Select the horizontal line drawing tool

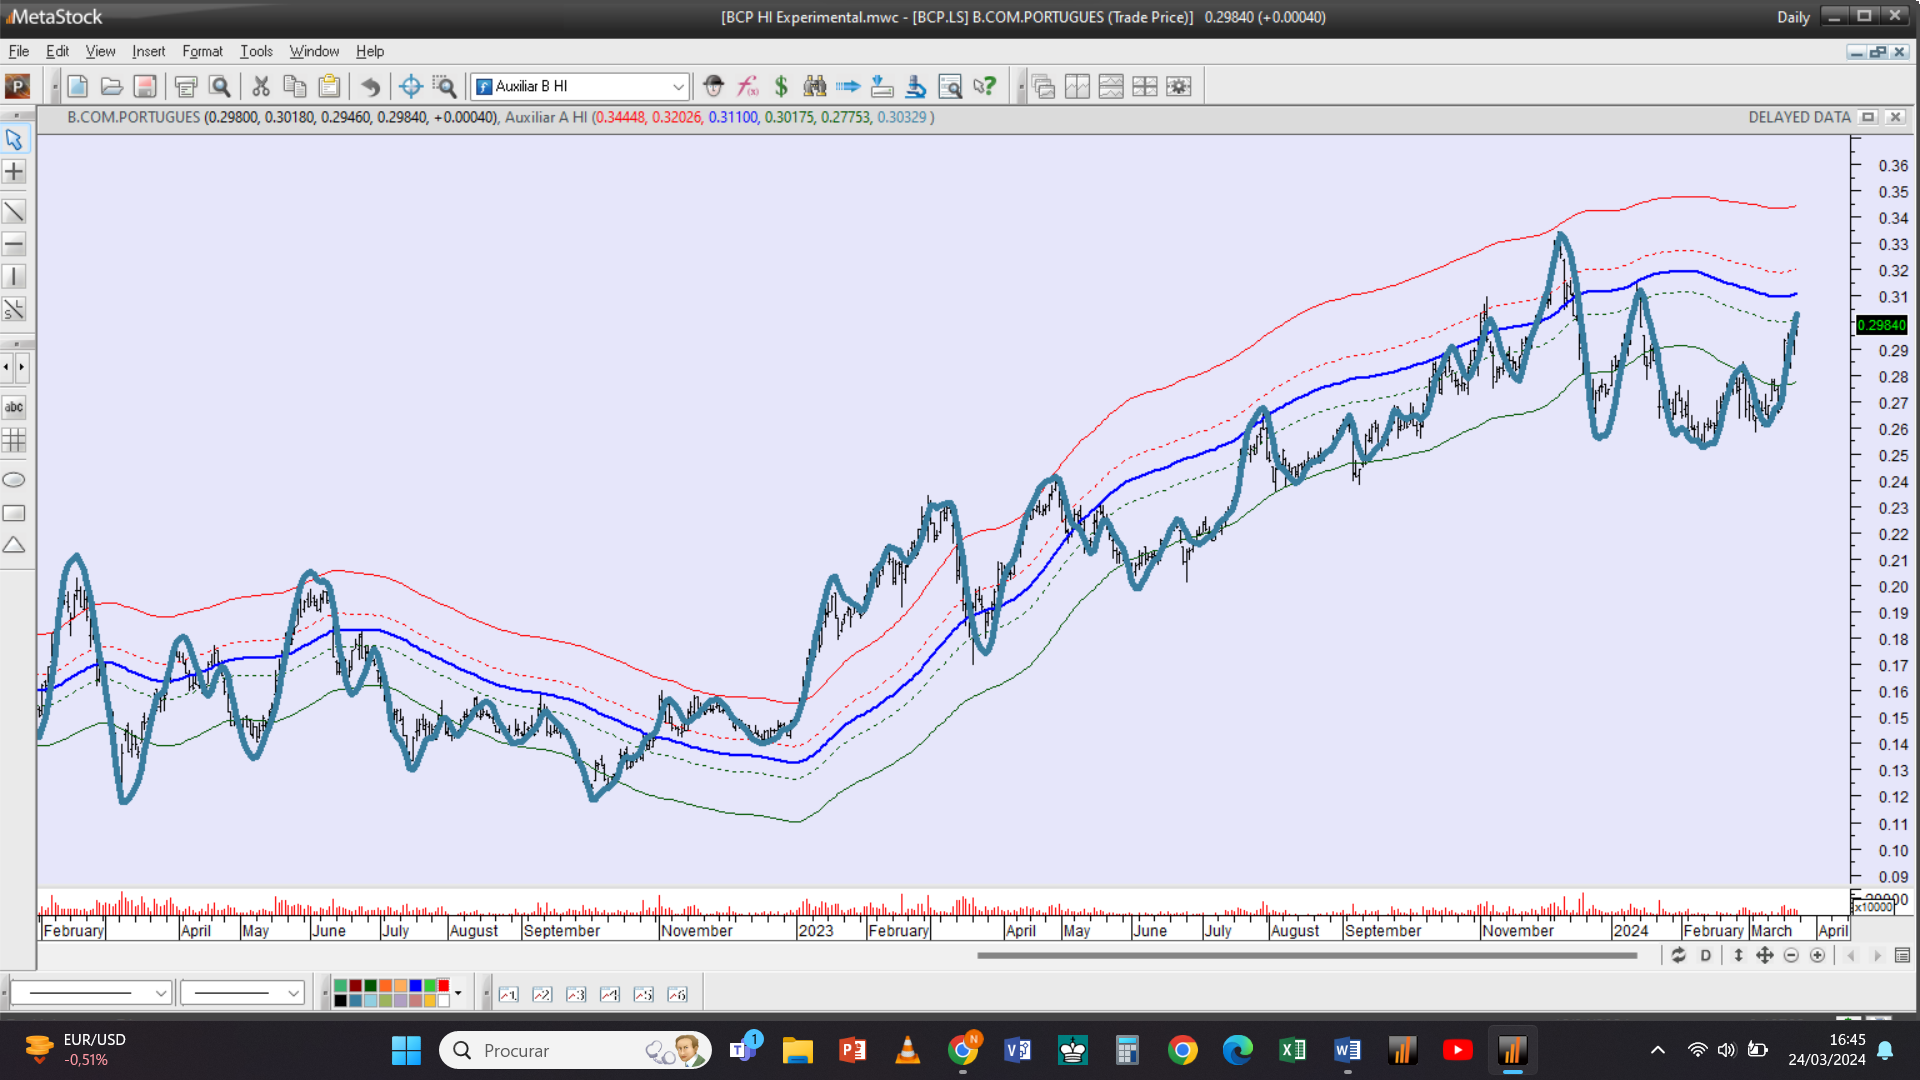(x=14, y=244)
